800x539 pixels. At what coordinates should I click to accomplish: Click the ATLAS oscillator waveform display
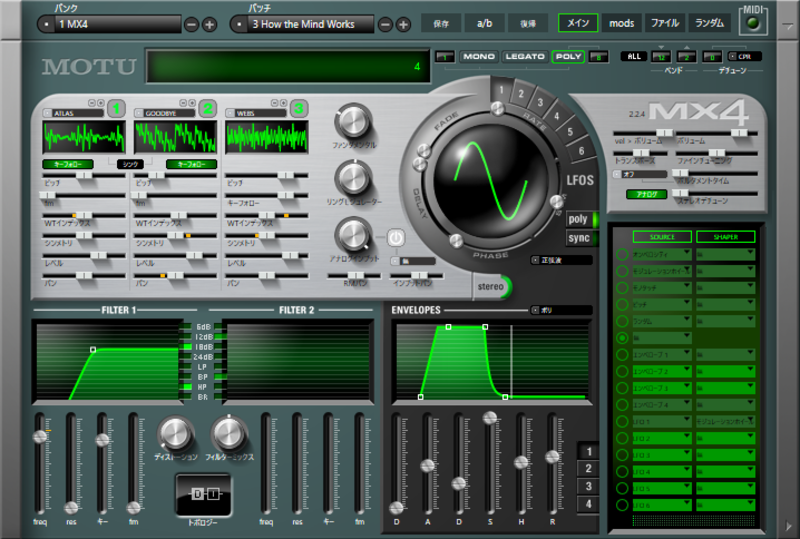(84, 137)
